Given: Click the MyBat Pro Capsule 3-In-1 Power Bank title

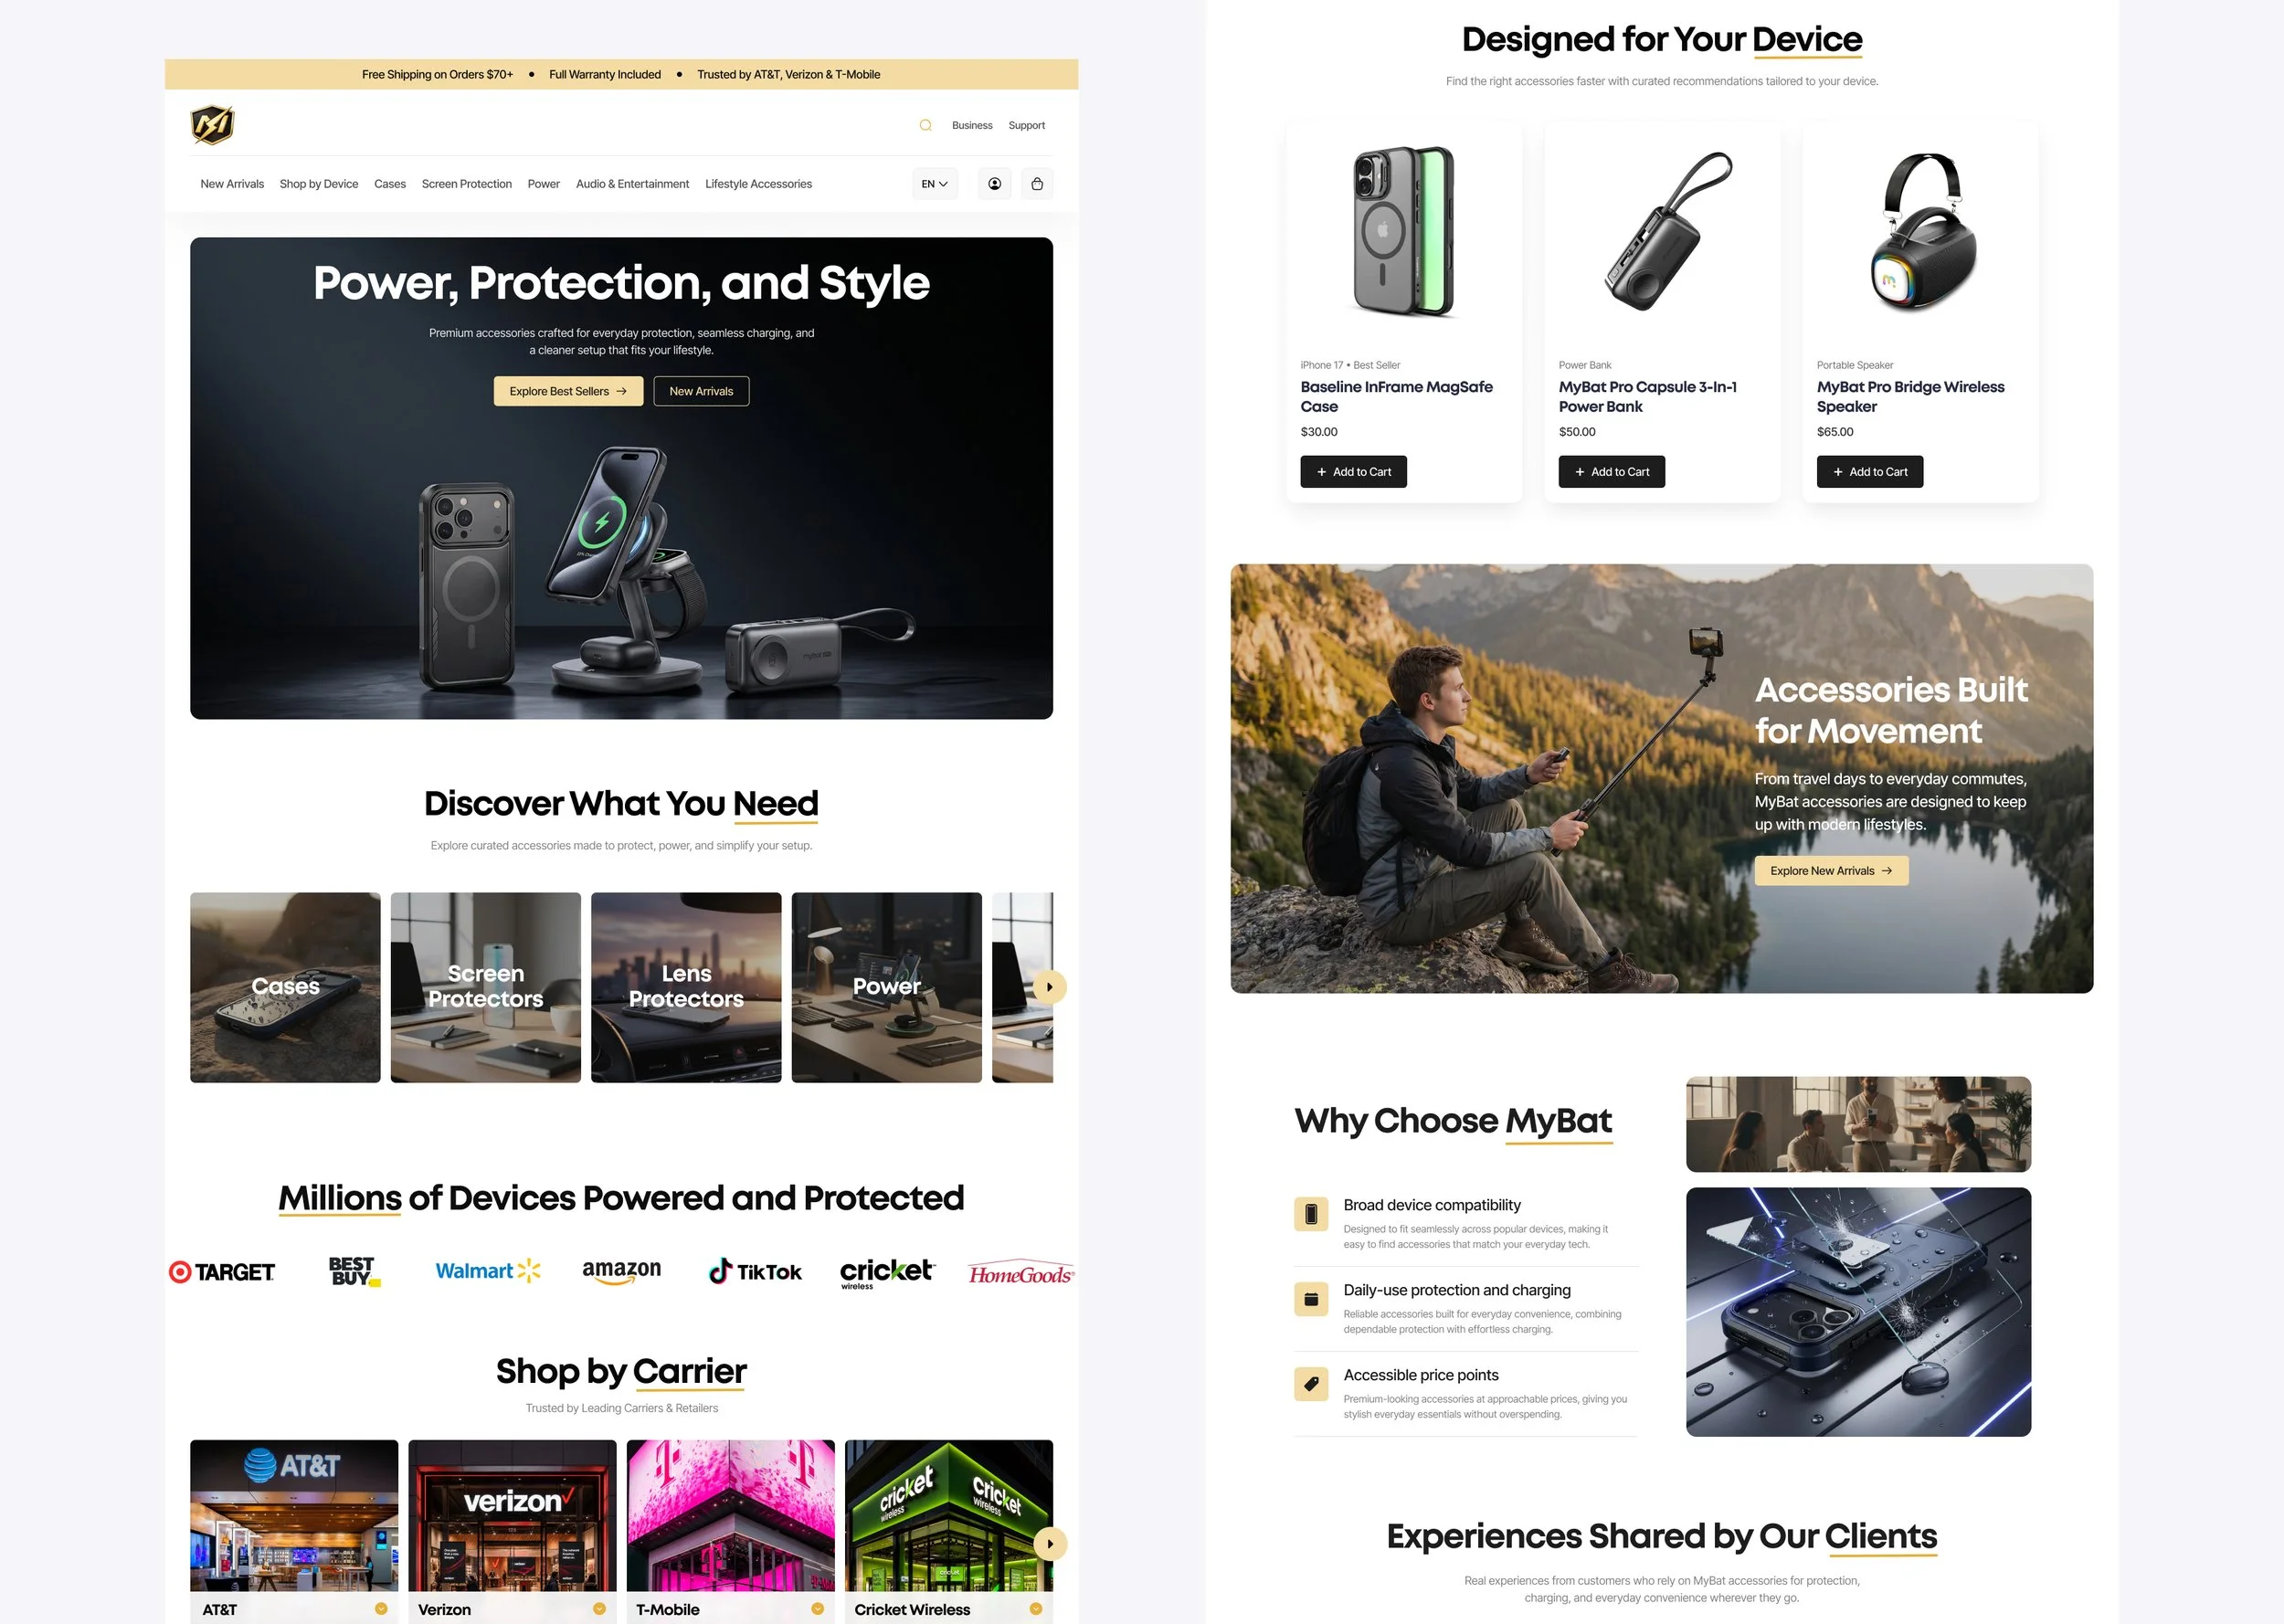Looking at the screenshot, I should (x=1647, y=397).
